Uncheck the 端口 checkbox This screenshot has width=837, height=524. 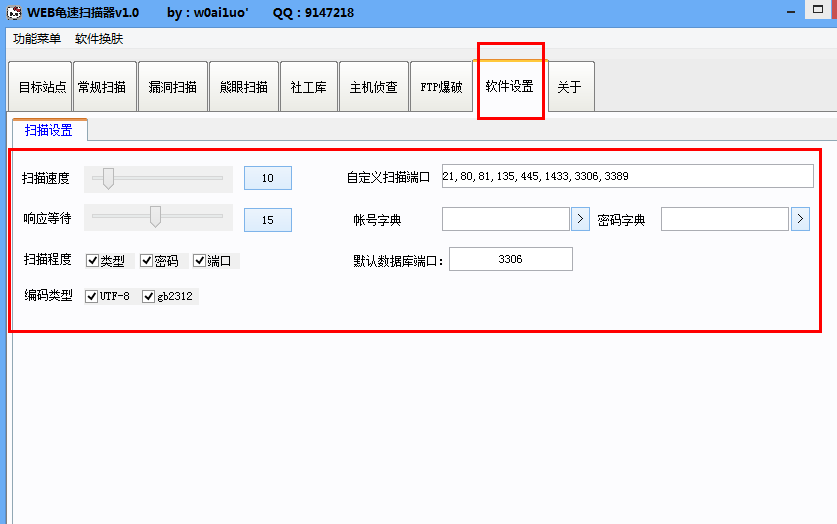(x=200, y=260)
